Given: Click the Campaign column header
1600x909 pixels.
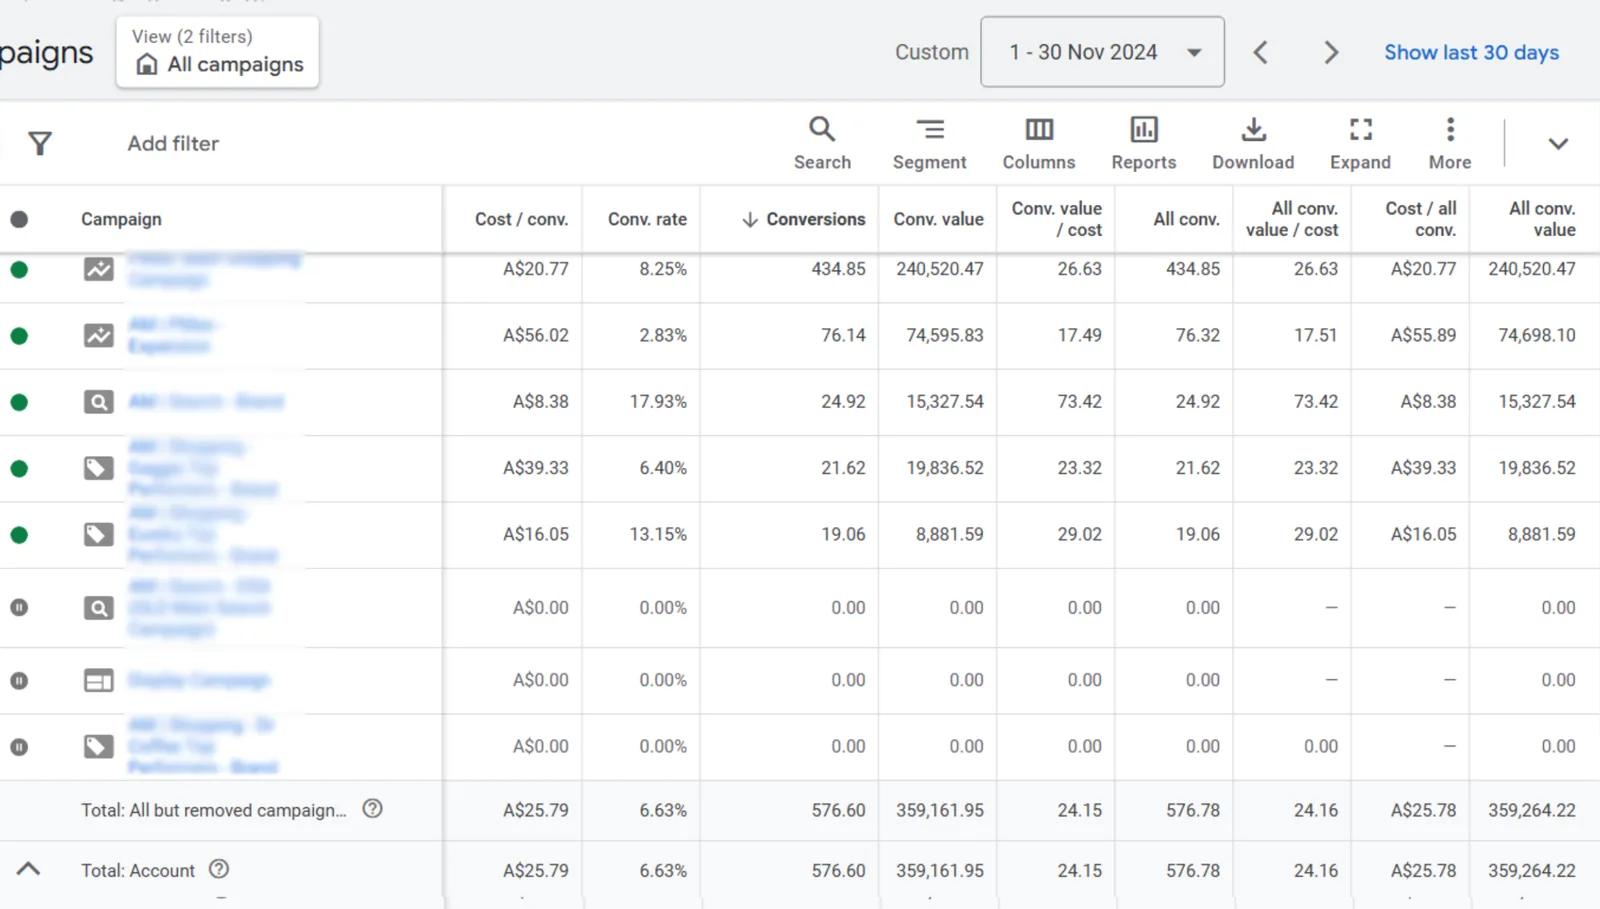Looking at the screenshot, I should [x=121, y=219].
